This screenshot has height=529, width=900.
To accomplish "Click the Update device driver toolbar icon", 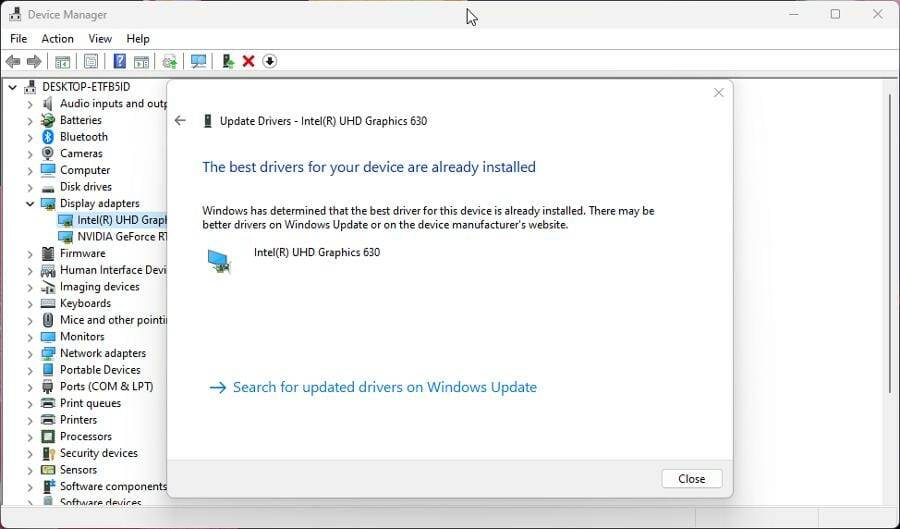I will coord(169,61).
